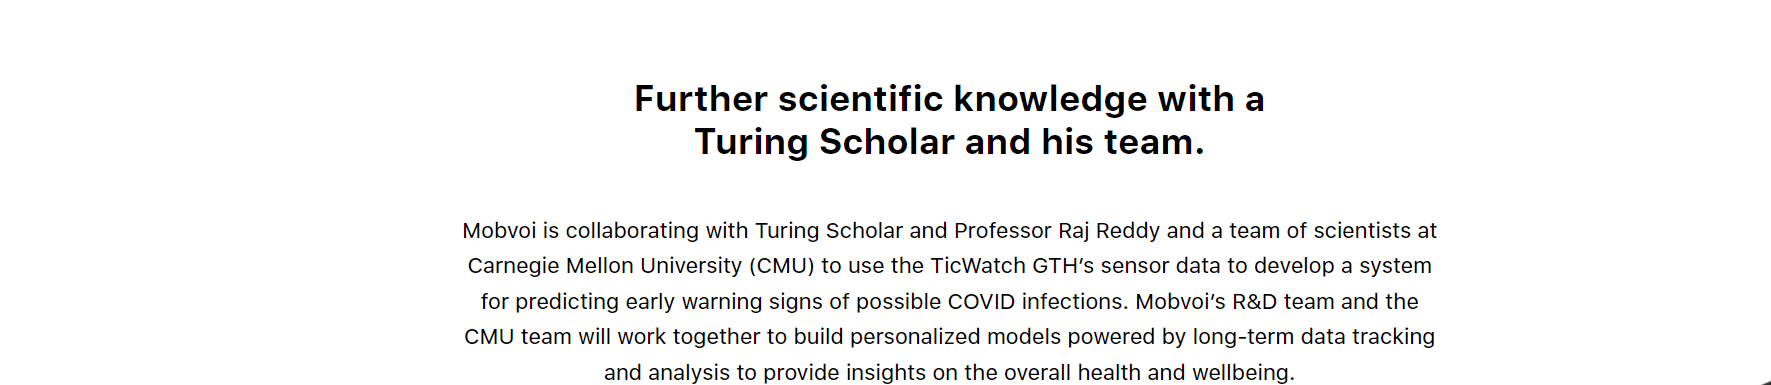Image resolution: width=1771 pixels, height=385 pixels.
Task: Click the word 'knowledge' in the heading
Action: click(x=1050, y=99)
